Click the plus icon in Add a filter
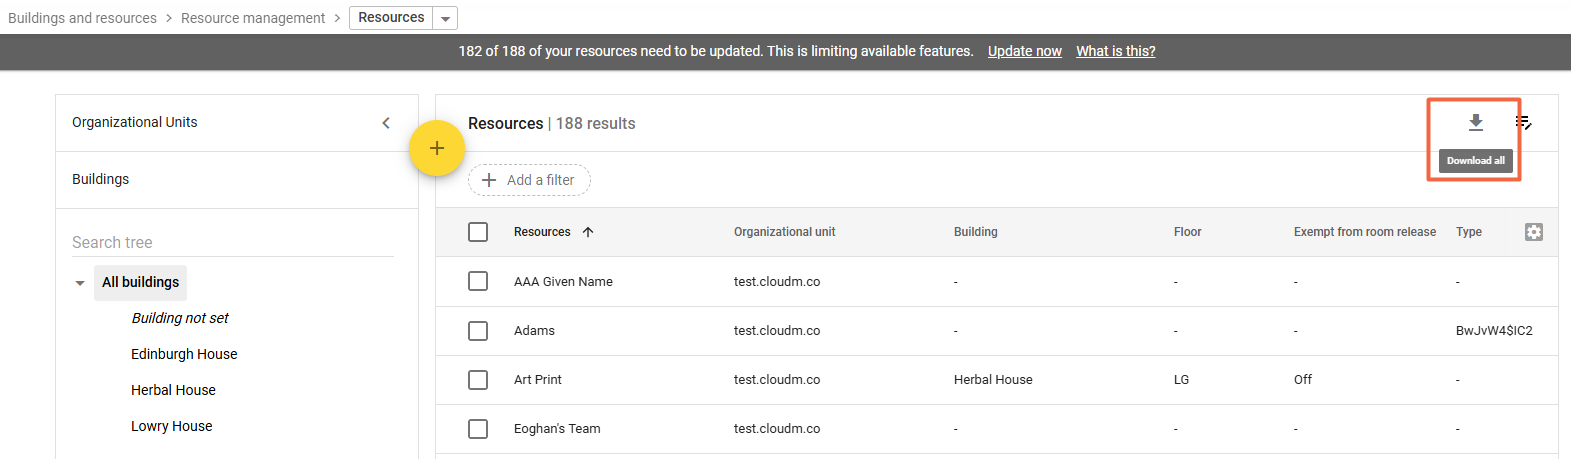The image size is (1571, 459). 489,180
